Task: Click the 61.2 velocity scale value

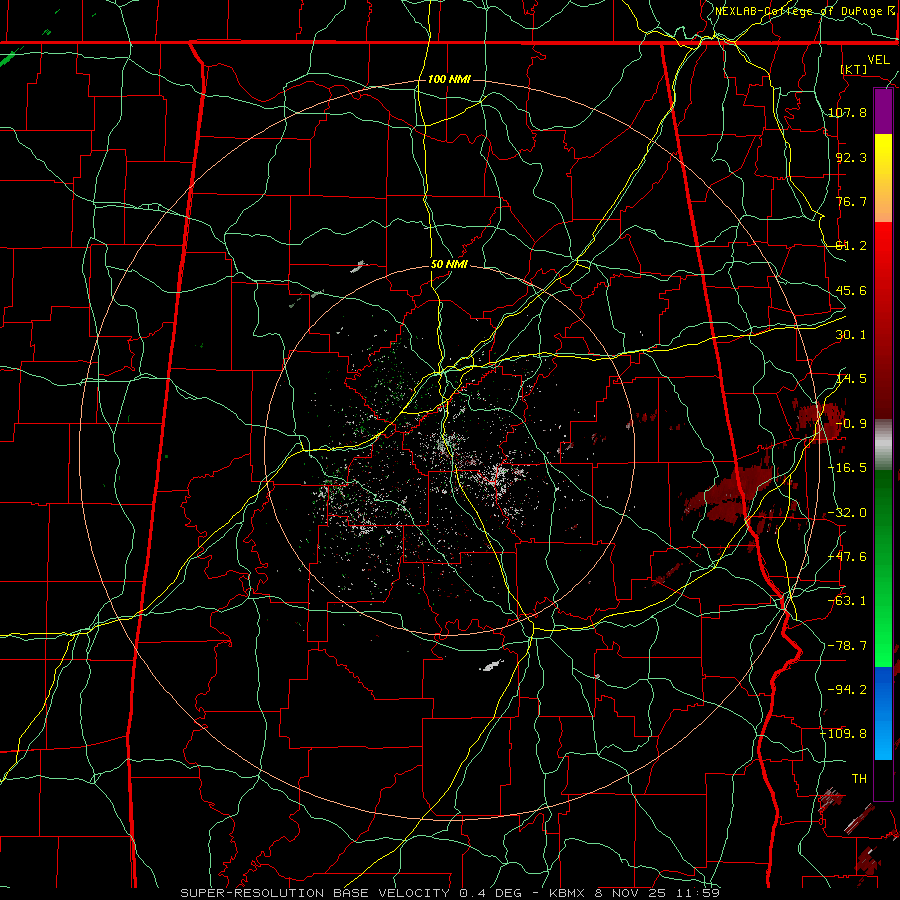Action: pos(851,246)
